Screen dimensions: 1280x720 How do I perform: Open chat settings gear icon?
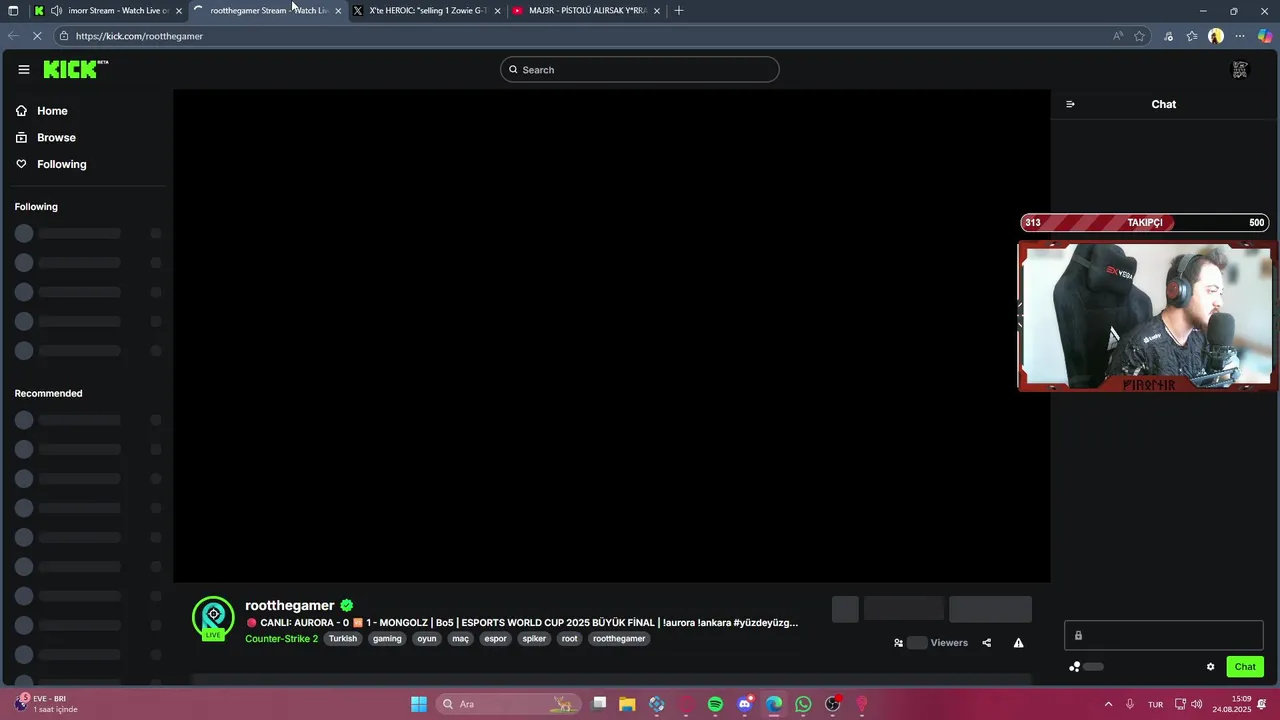point(1210,667)
